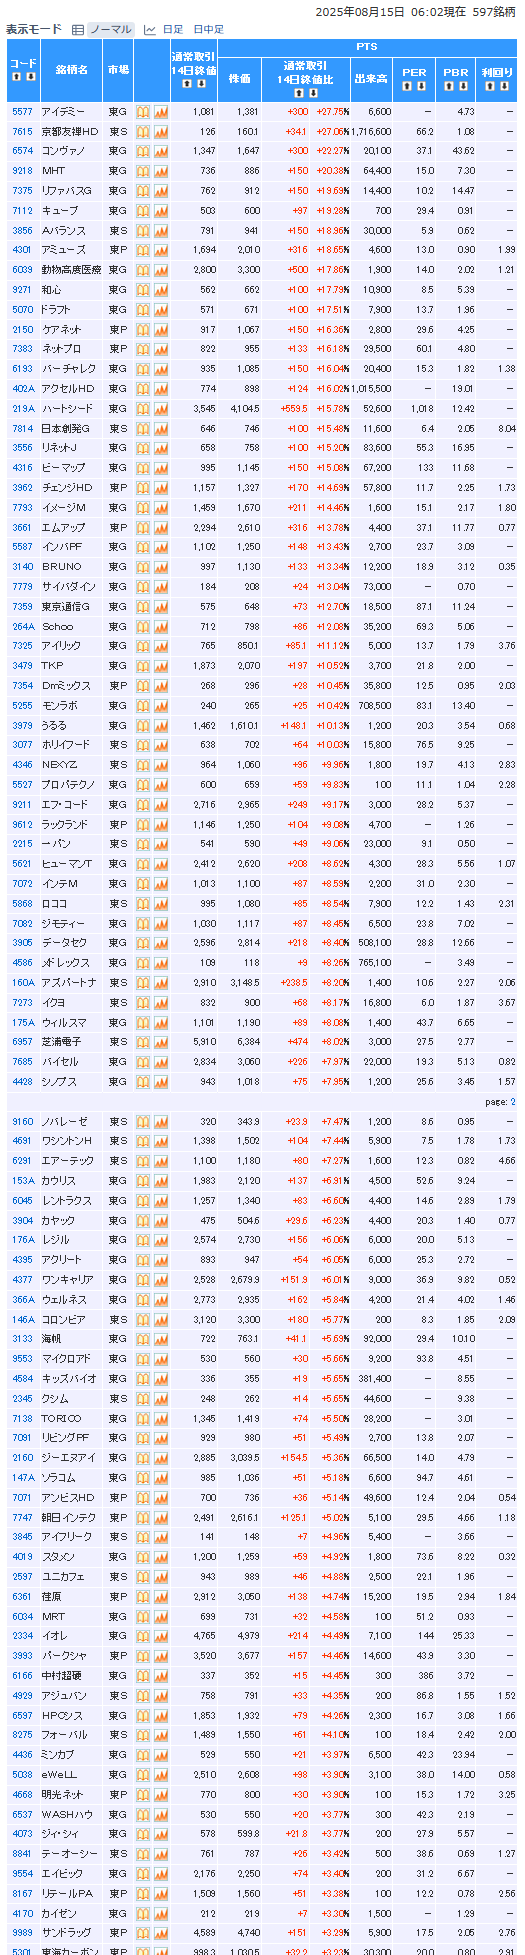Open stock code 9160 link

[22, 1122]
